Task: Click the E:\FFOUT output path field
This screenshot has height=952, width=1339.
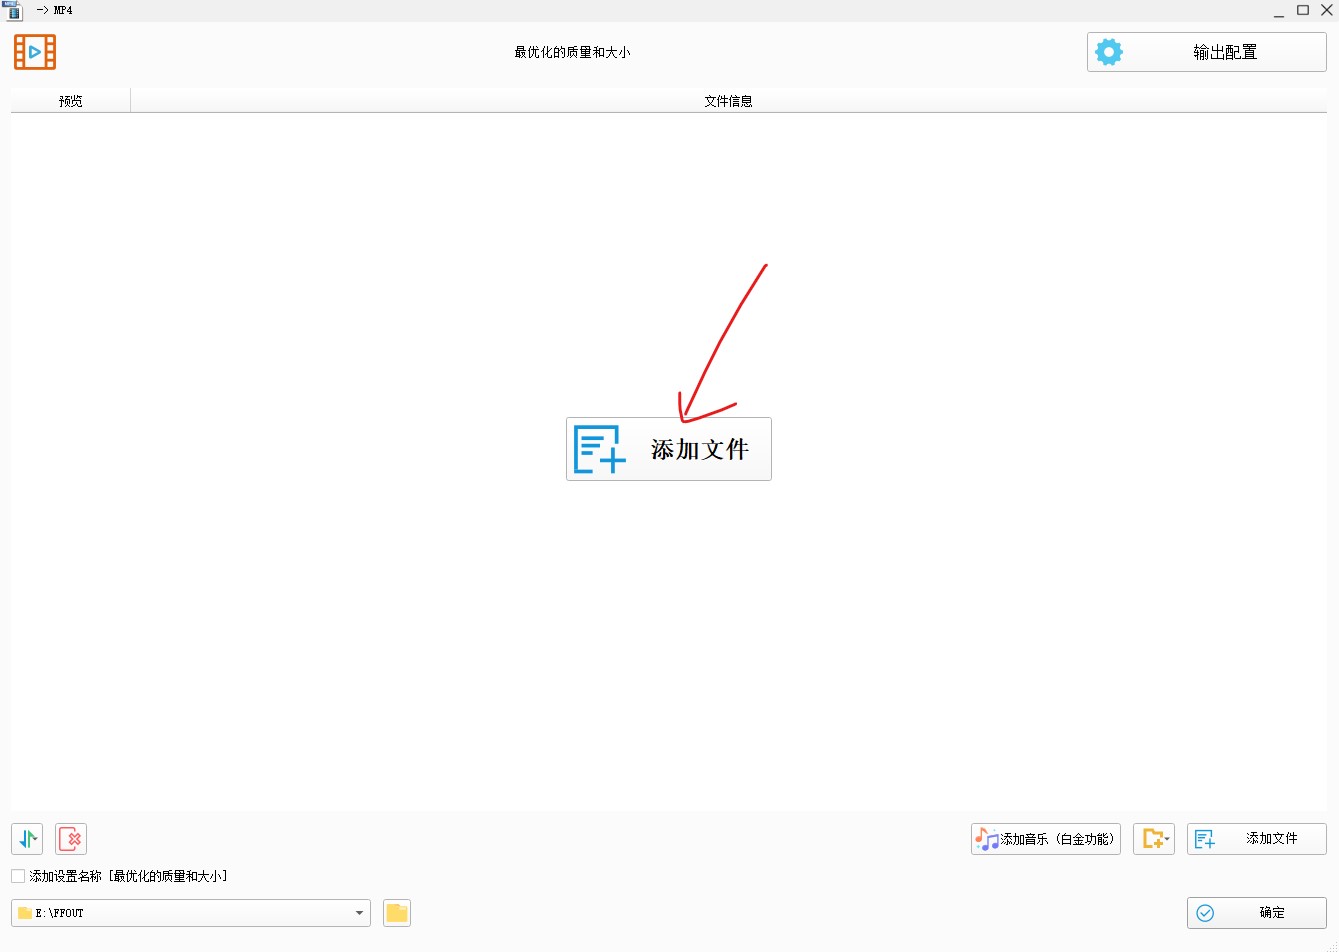Action: [x=180, y=913]
